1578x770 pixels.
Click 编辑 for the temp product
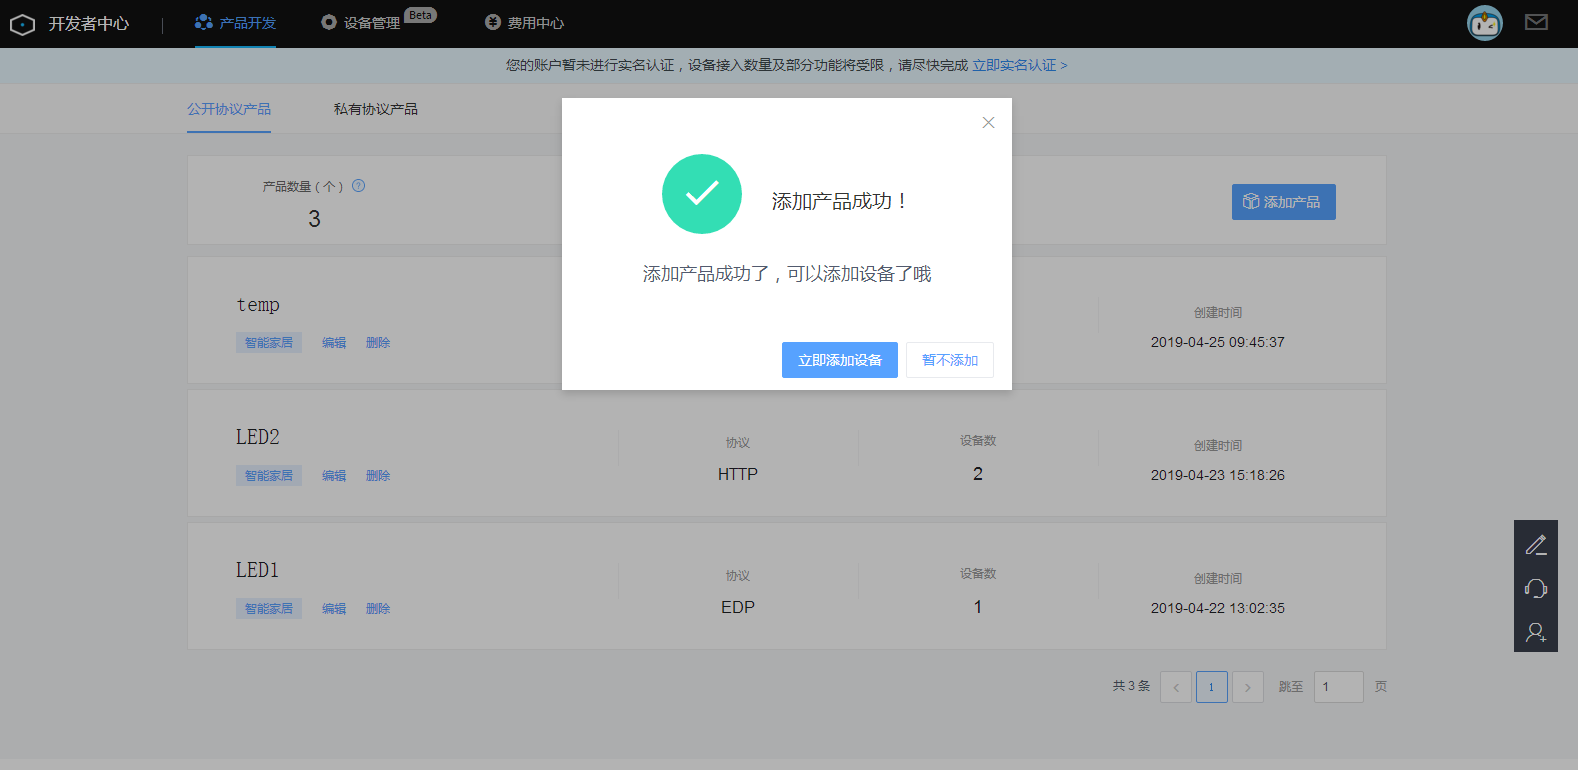pyautogui.click(x=334, y=343)
